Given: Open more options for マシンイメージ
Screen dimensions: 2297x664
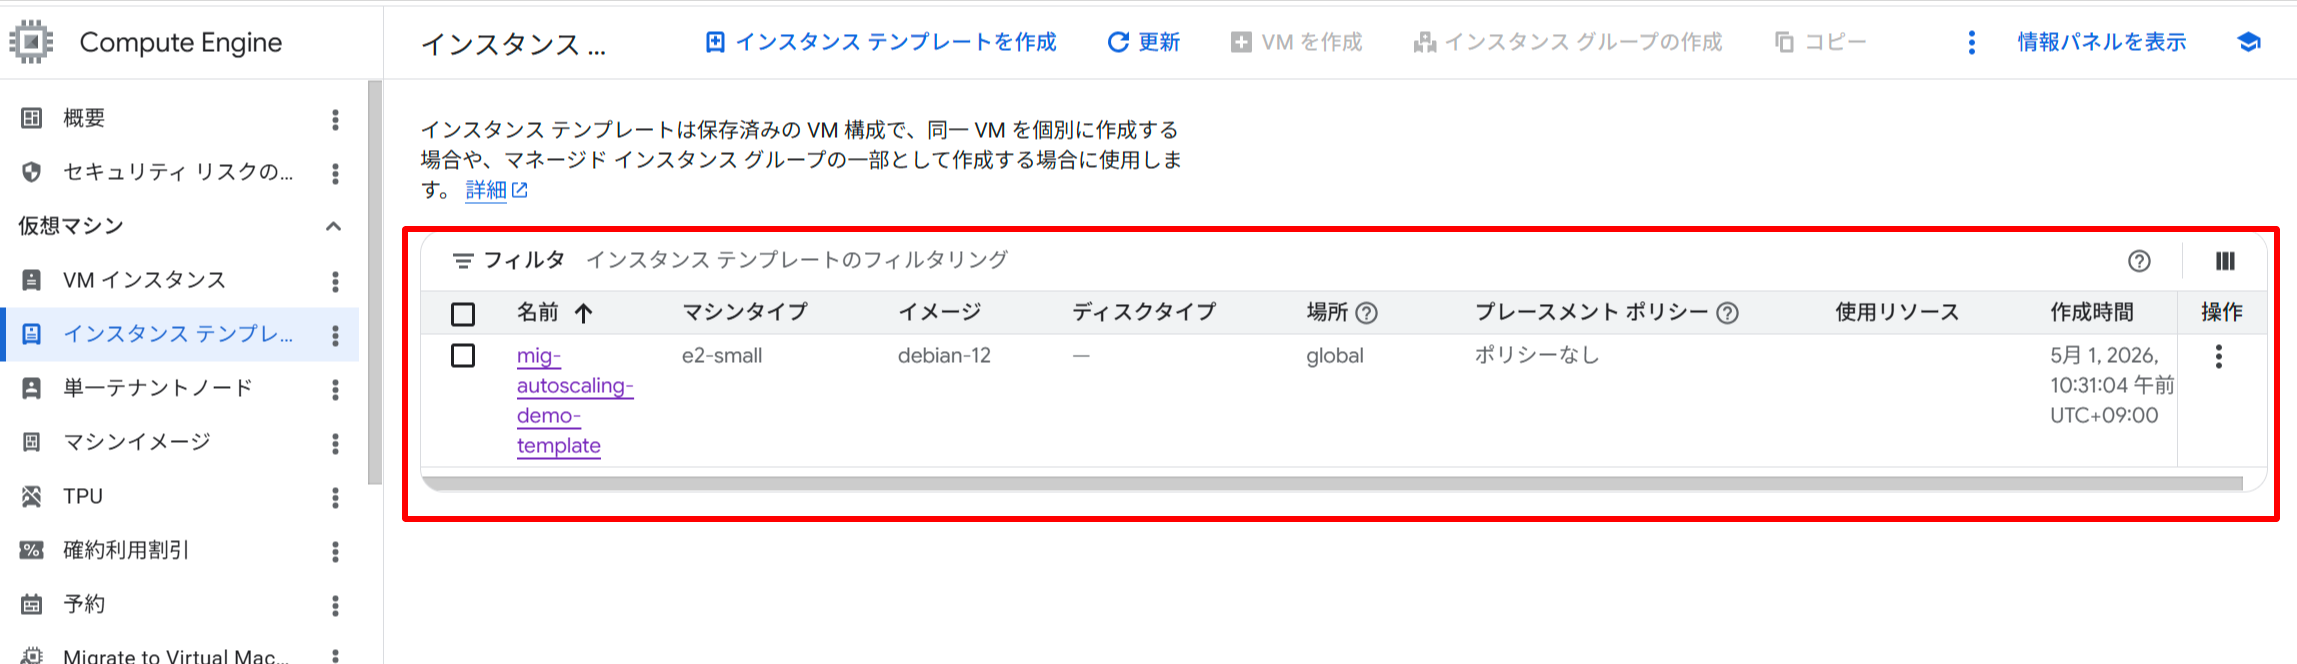Looking at the screenshot, I should (x=335, y=444).
